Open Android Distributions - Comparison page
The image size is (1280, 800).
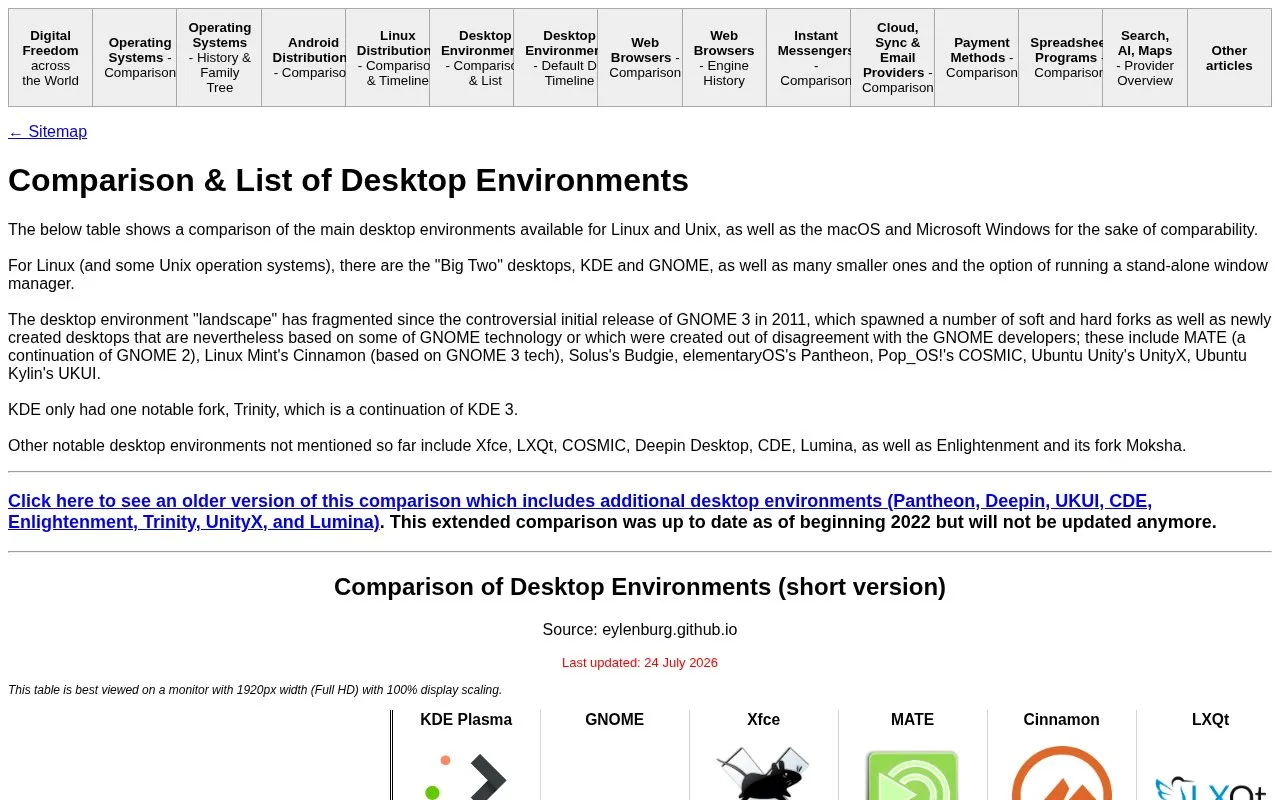[x=304, y=58]
